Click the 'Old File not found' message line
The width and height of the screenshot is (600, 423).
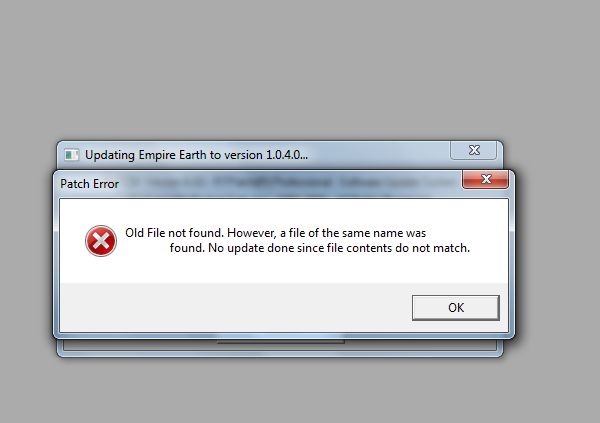(276, 233)
